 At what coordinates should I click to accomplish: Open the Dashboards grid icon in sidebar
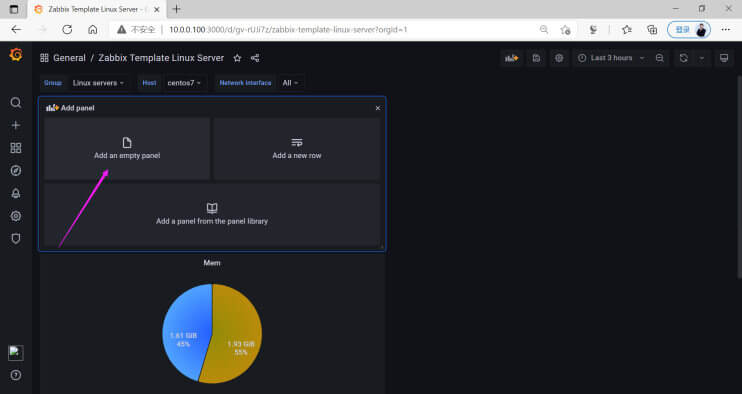(16, 148)
